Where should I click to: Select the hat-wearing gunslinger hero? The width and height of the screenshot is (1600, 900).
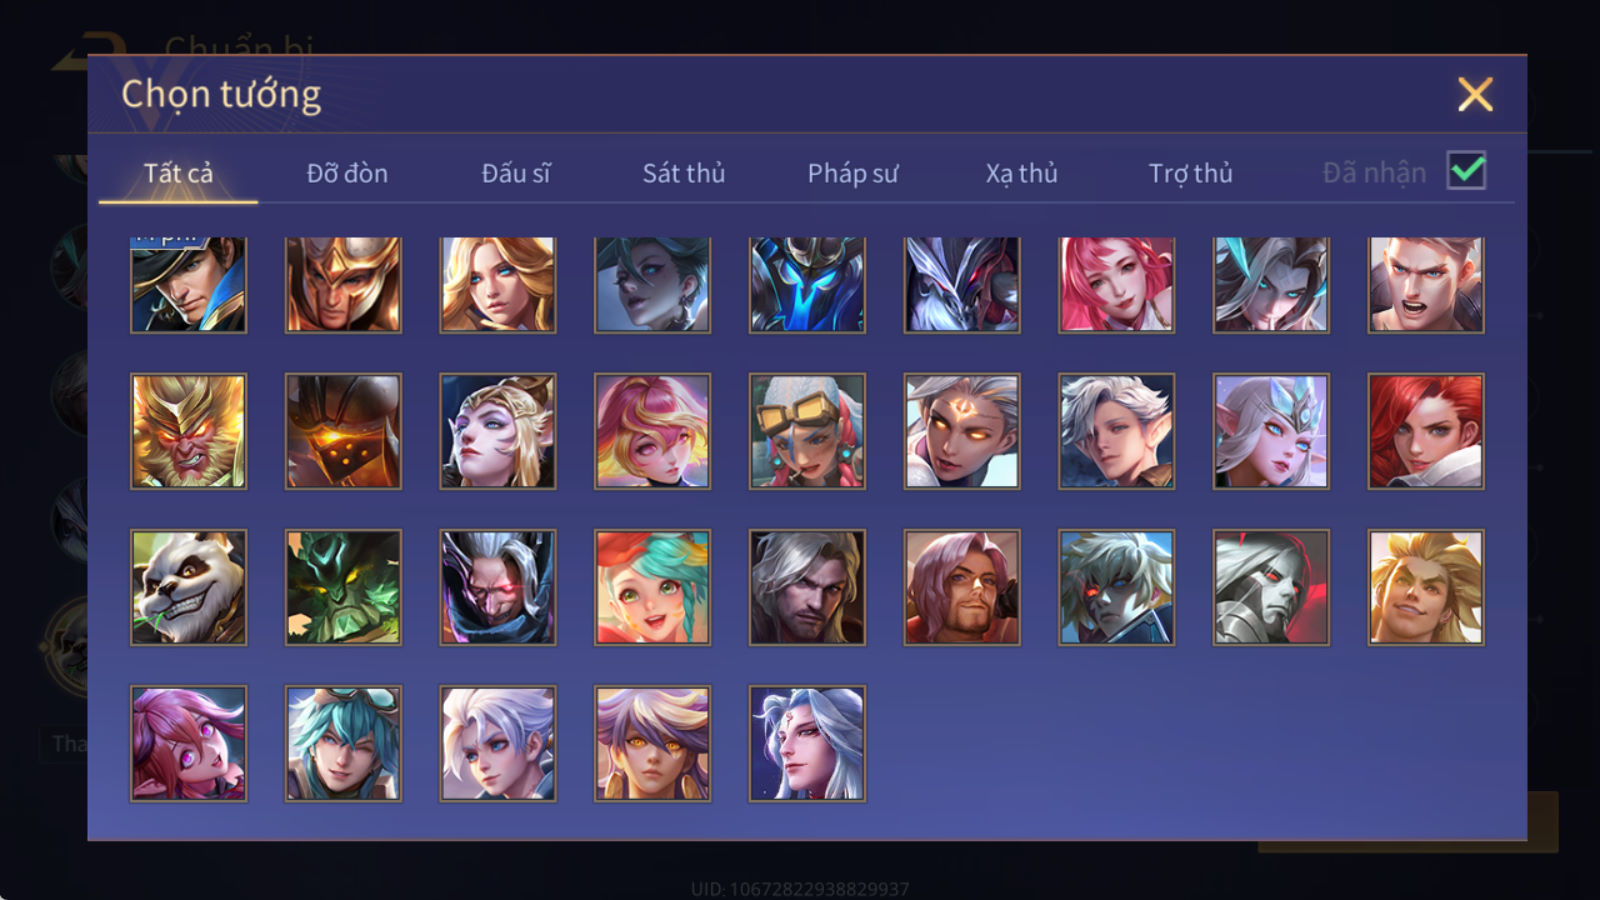click(188, 285)
